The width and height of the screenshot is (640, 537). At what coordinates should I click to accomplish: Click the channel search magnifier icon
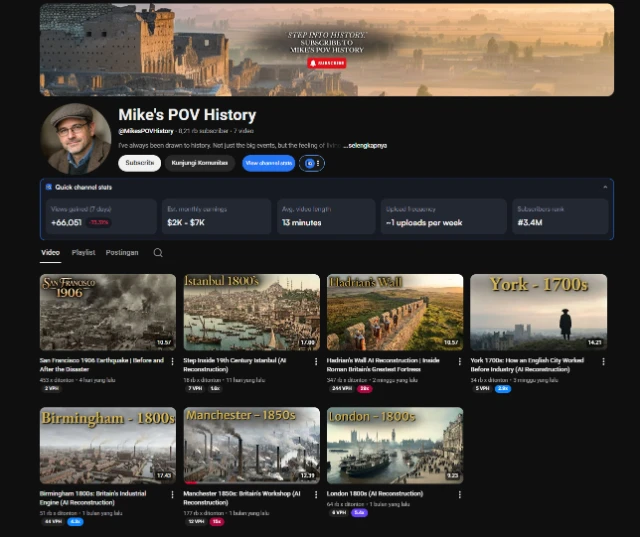(158, 253)
